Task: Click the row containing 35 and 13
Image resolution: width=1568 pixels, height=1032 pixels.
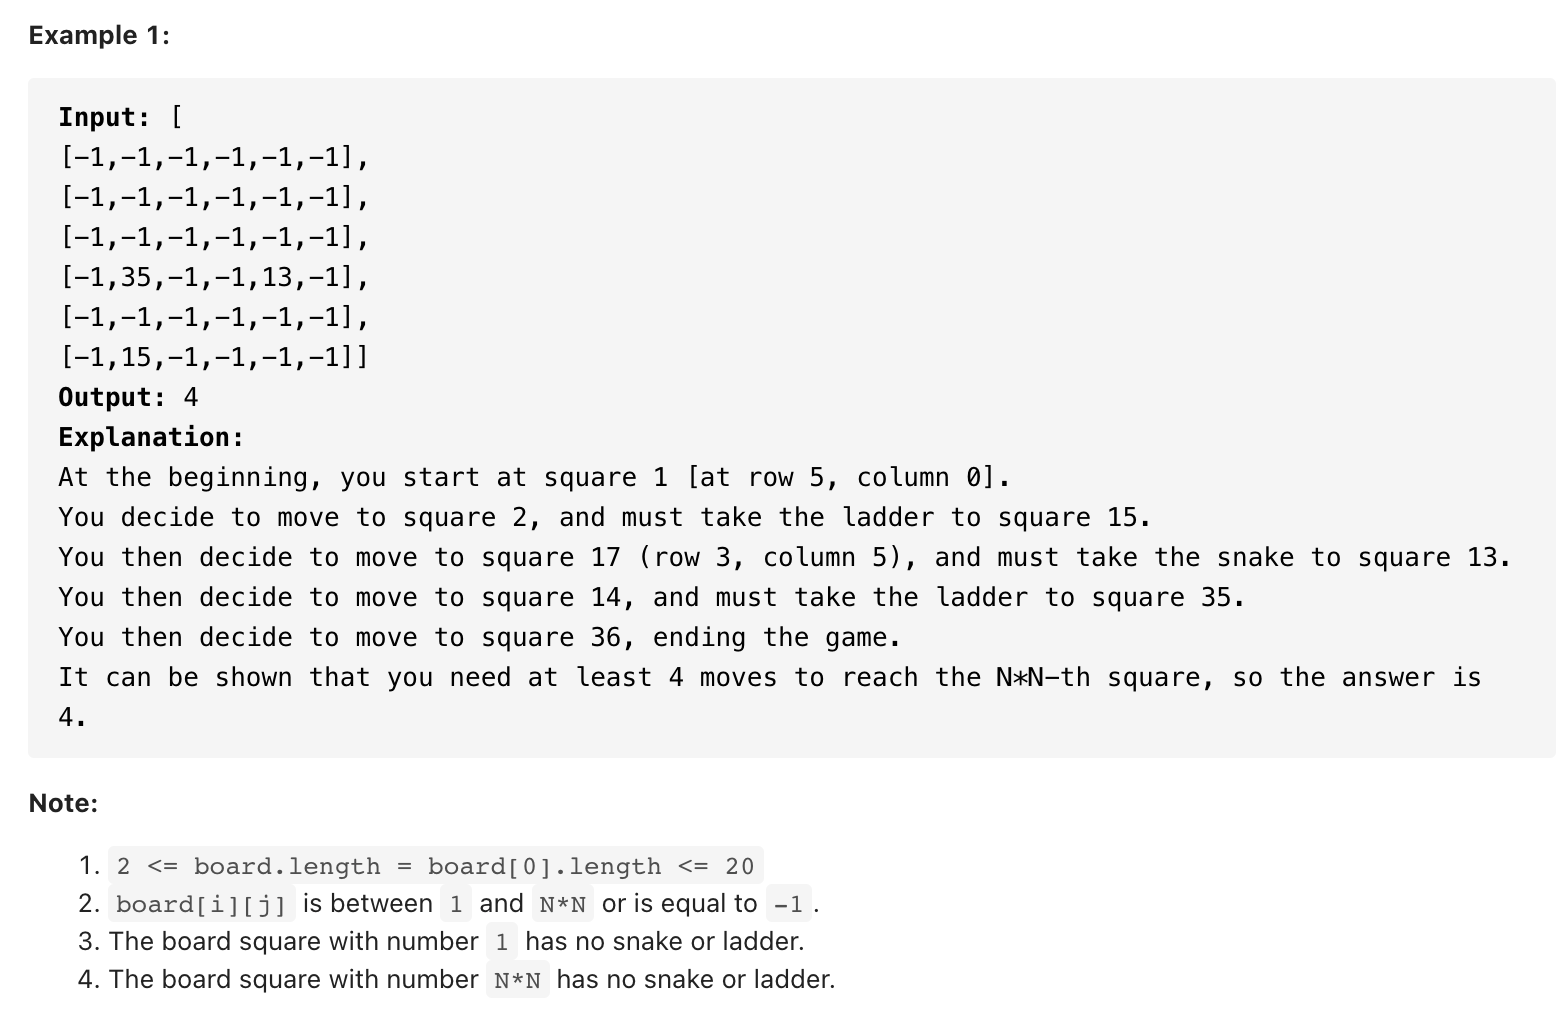Action: [x=215, y=277]
